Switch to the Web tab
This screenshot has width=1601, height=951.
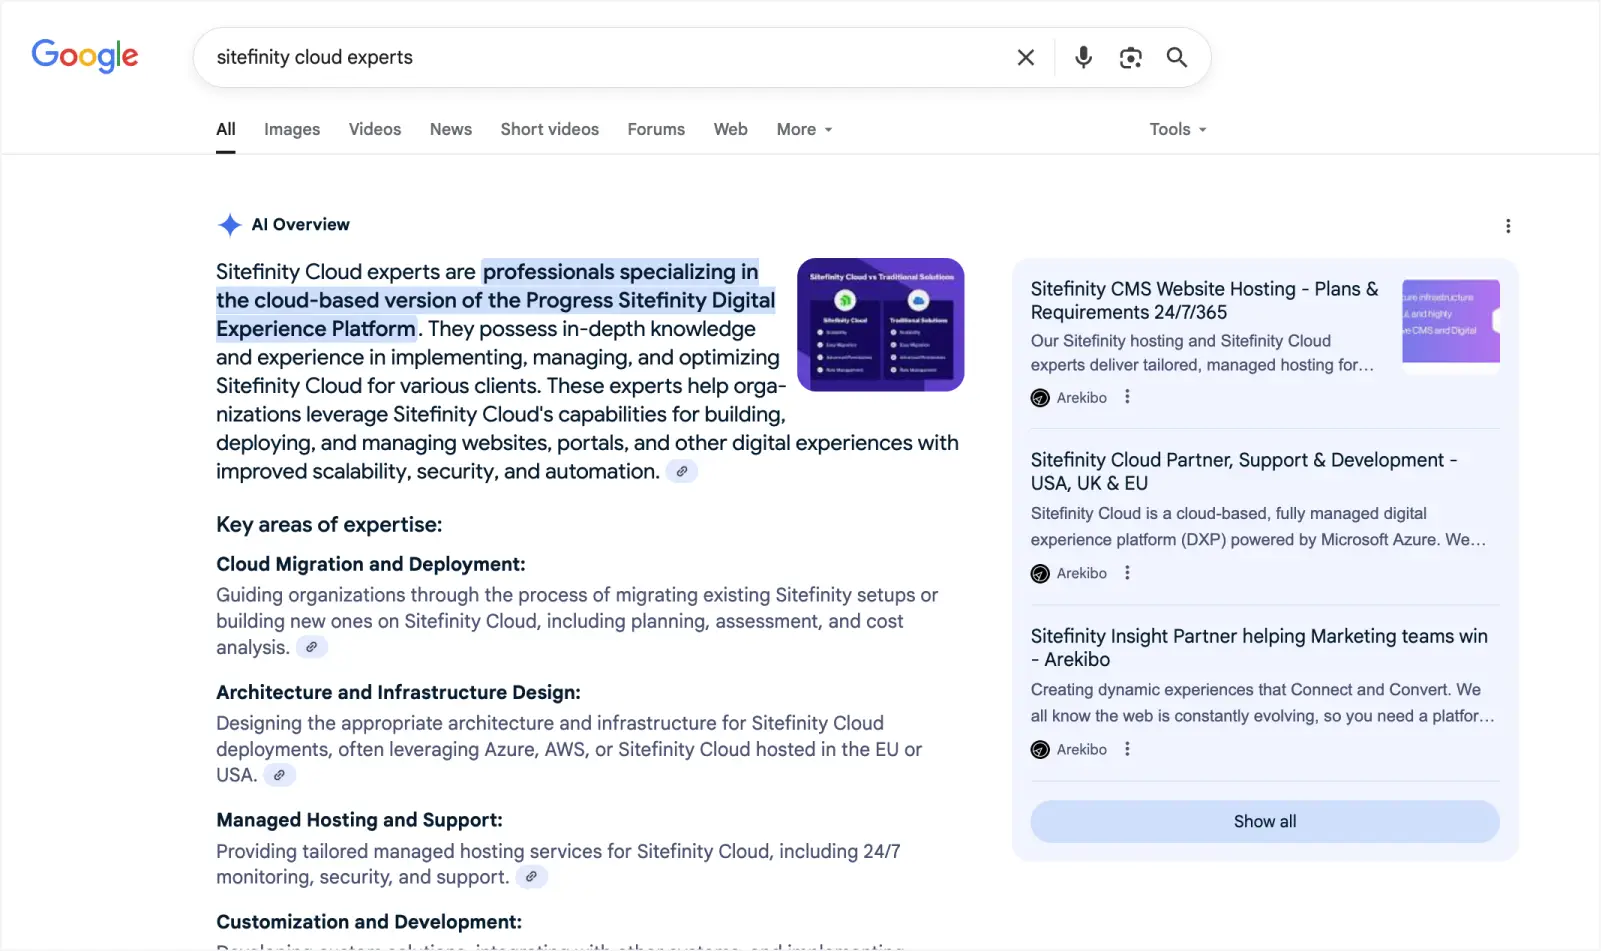click(731, 129)
